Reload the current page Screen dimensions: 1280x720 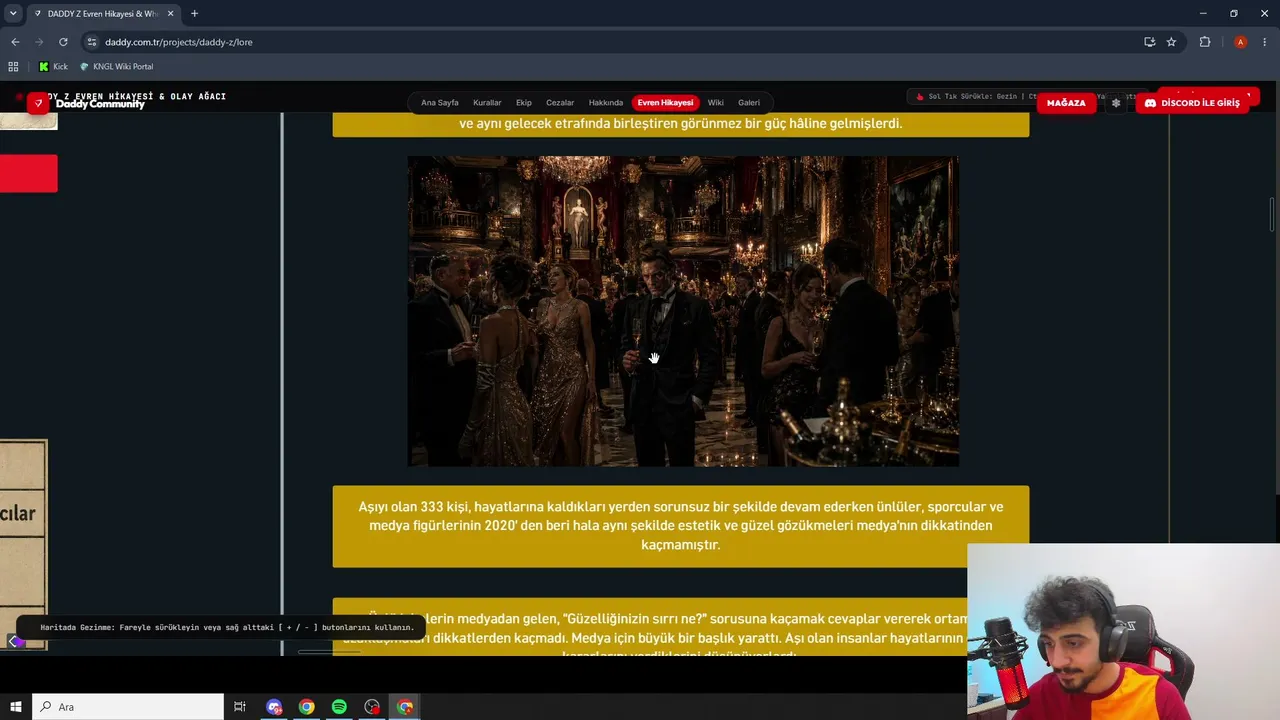click(63, 42)
